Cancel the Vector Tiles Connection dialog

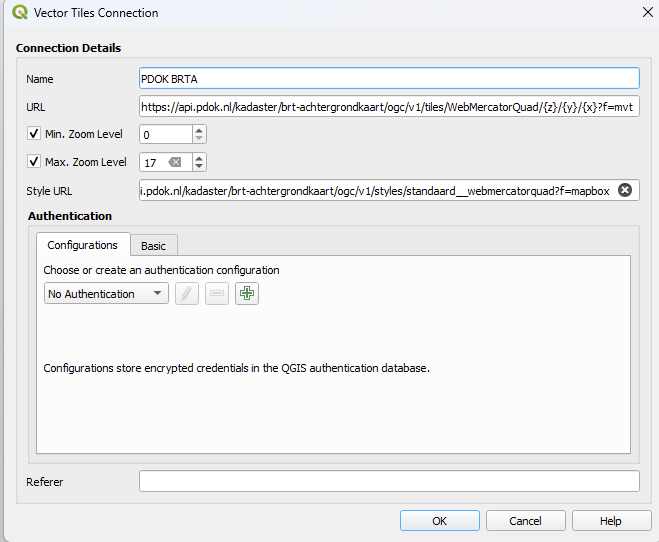[525, 521]
